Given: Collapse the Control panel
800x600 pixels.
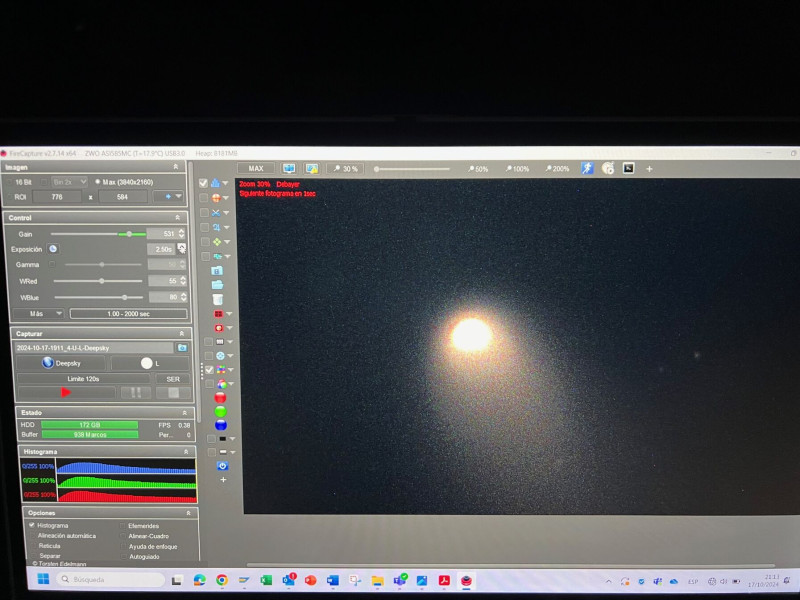Looking at the screenshot, I should pos(178,217).
